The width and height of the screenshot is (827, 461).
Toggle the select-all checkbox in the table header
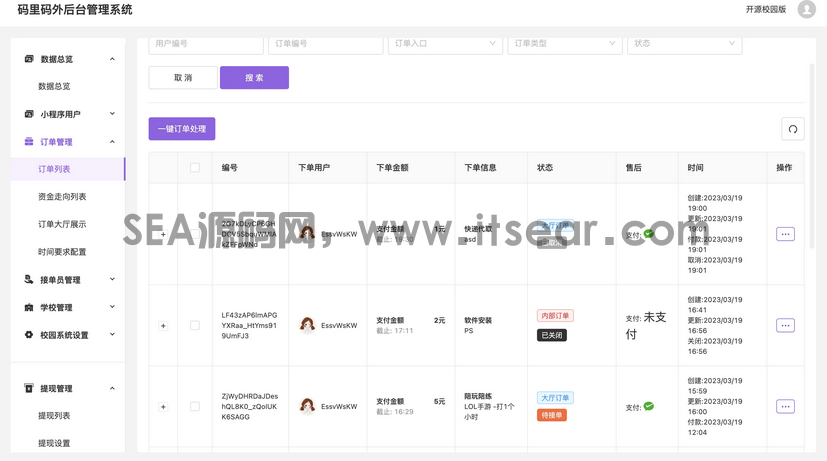[195, 167]
